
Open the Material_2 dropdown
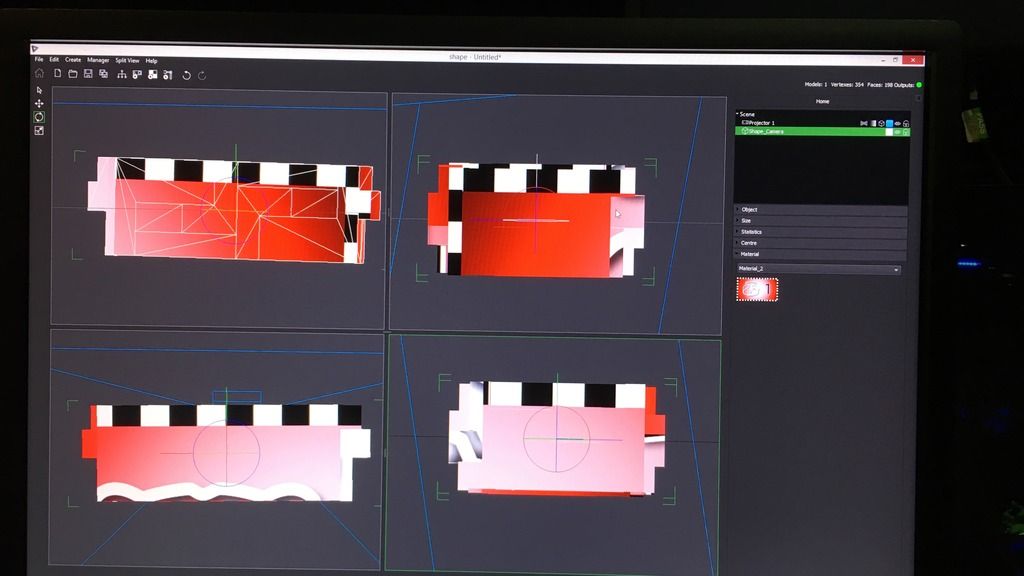click(819, 268)
